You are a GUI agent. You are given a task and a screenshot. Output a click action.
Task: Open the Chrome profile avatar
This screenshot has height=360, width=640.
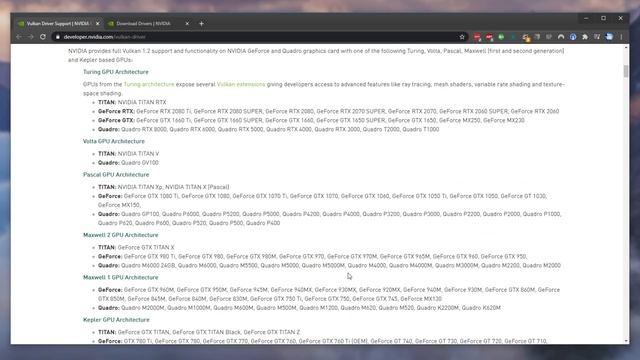[x=609, y=37]
